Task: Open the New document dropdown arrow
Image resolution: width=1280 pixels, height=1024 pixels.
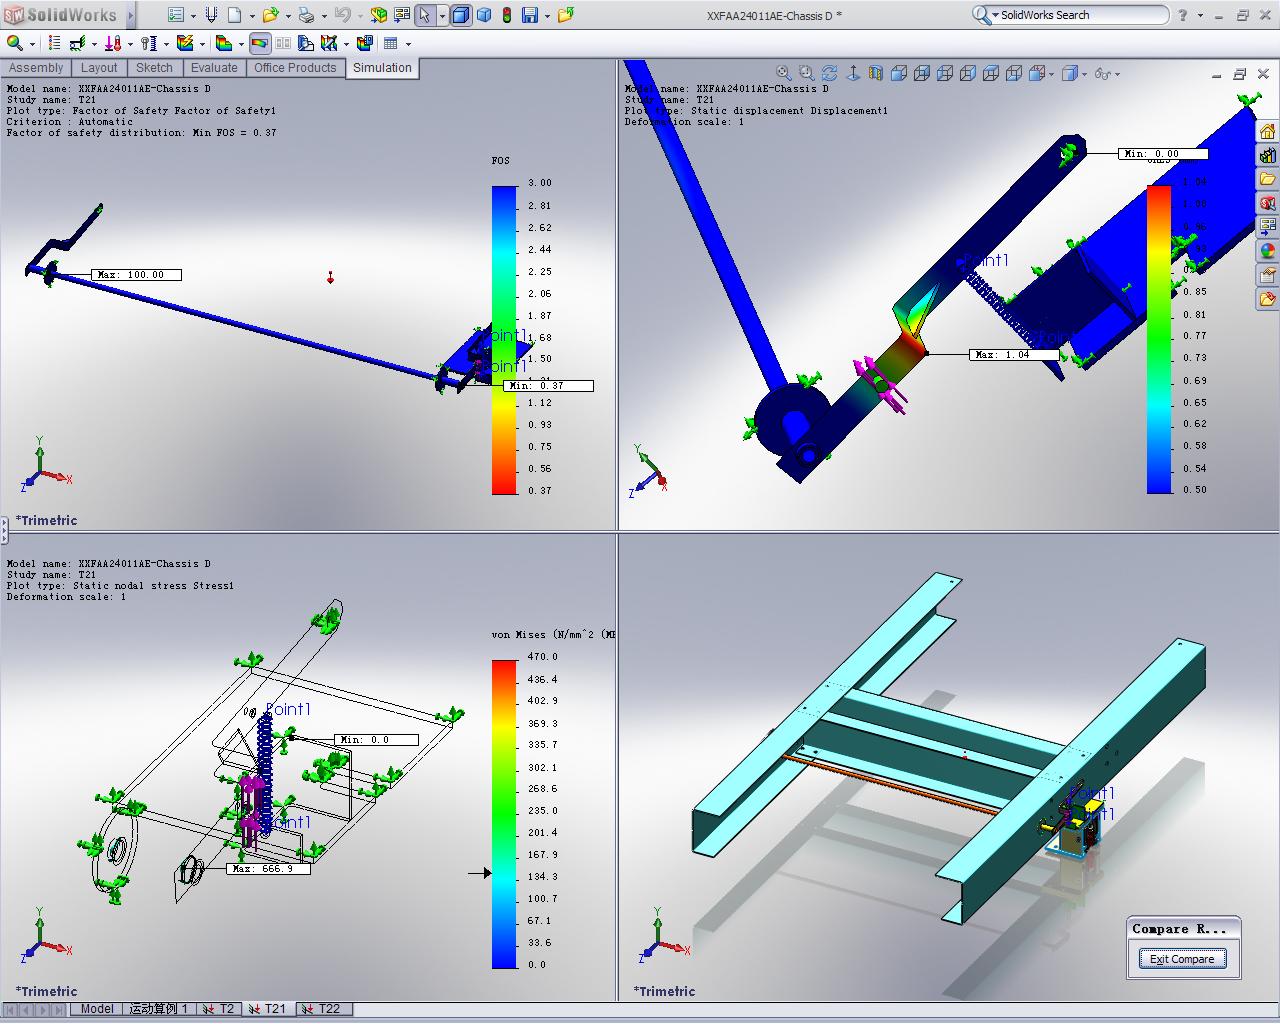Action: (251, 16)
